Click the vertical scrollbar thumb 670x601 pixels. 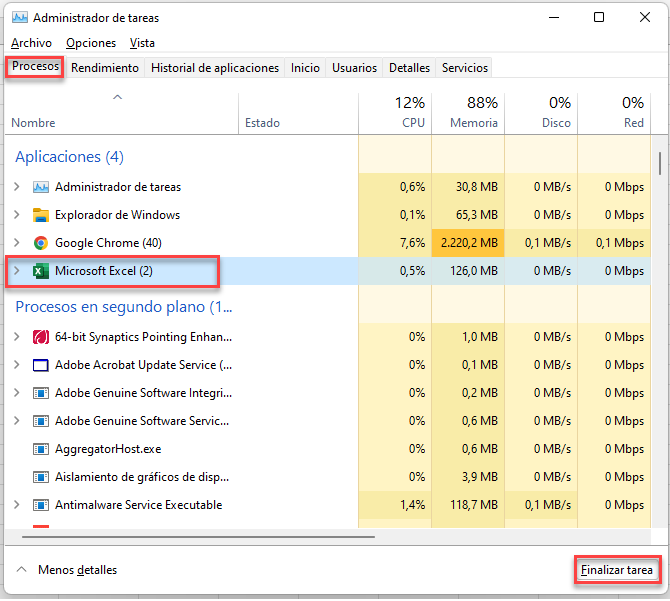pyautogui.click(x=660, y=163)
